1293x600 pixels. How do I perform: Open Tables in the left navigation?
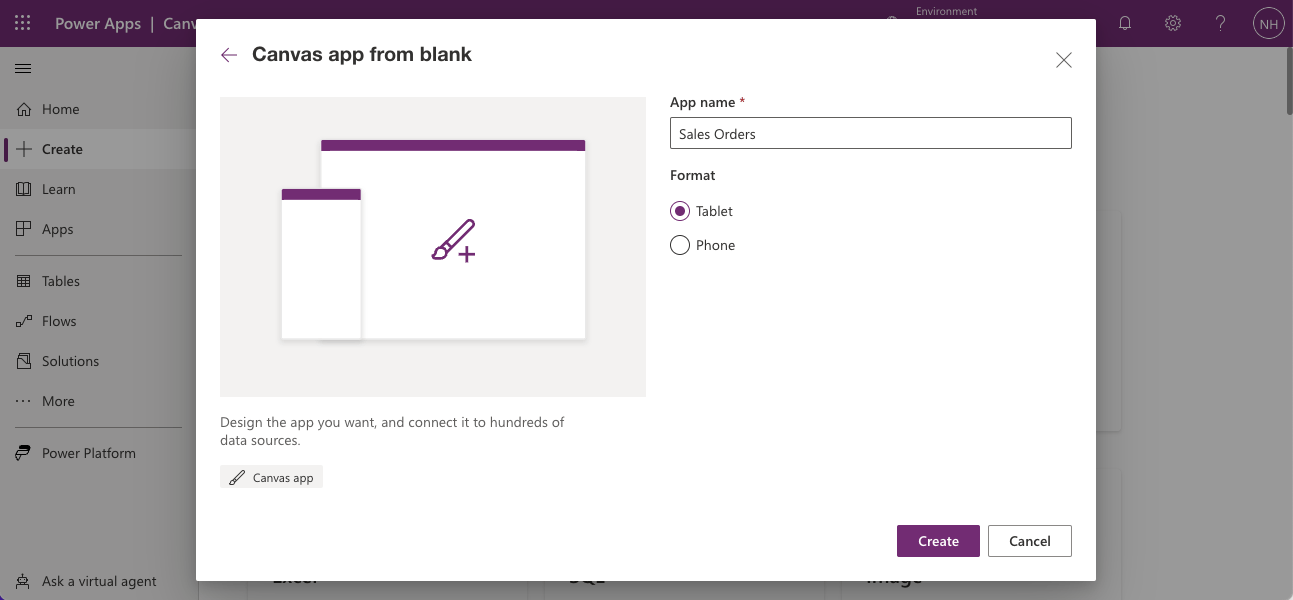coord(60,281)
